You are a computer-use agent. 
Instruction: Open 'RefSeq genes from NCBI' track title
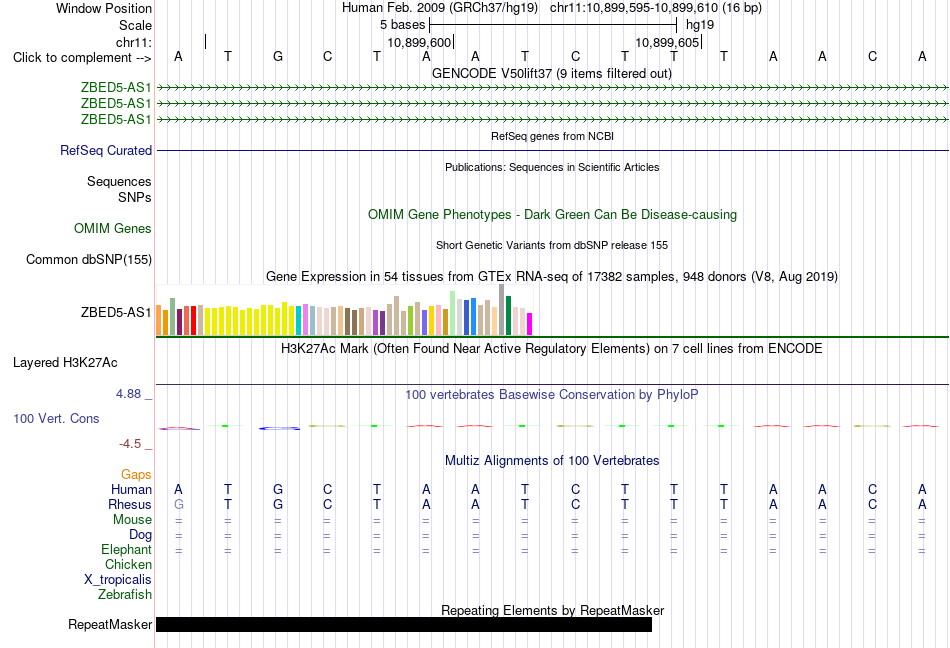(552, 136)
